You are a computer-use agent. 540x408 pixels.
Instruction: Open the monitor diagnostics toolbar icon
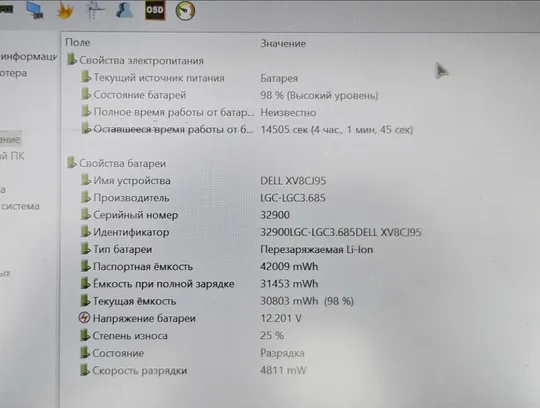click(35, 11)
